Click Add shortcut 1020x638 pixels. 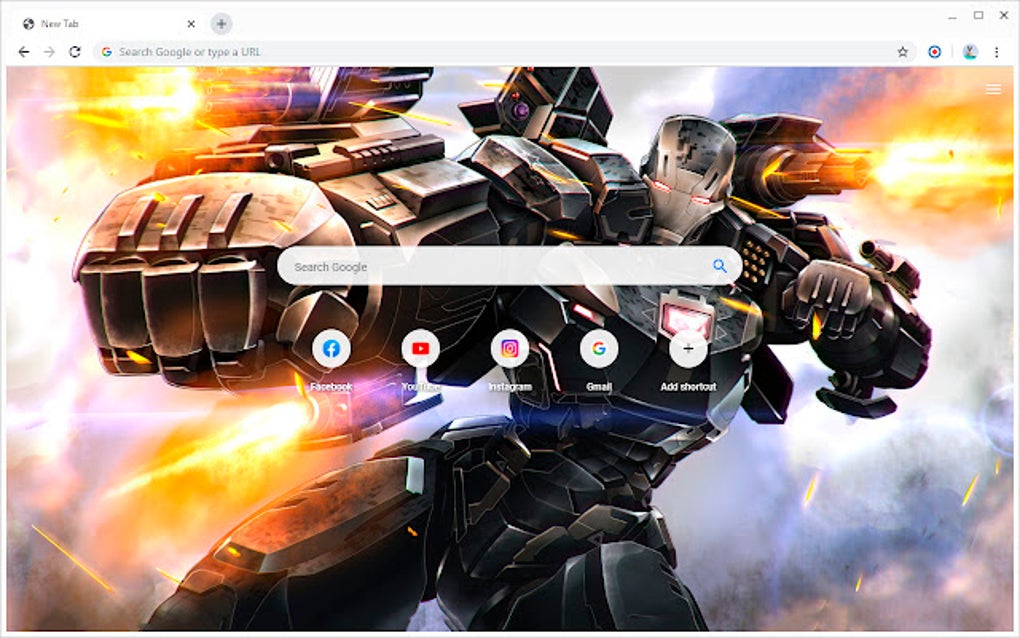688,348
